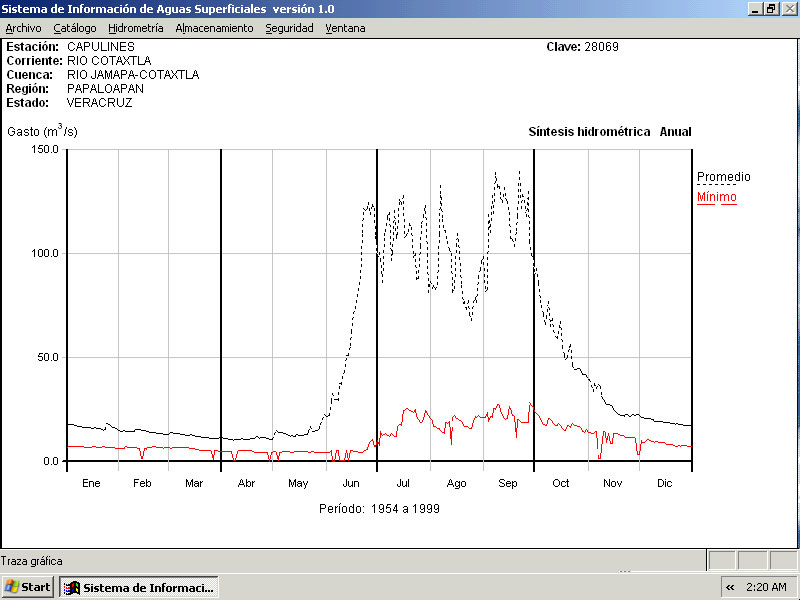Close the application with the X button

(788, 8)
